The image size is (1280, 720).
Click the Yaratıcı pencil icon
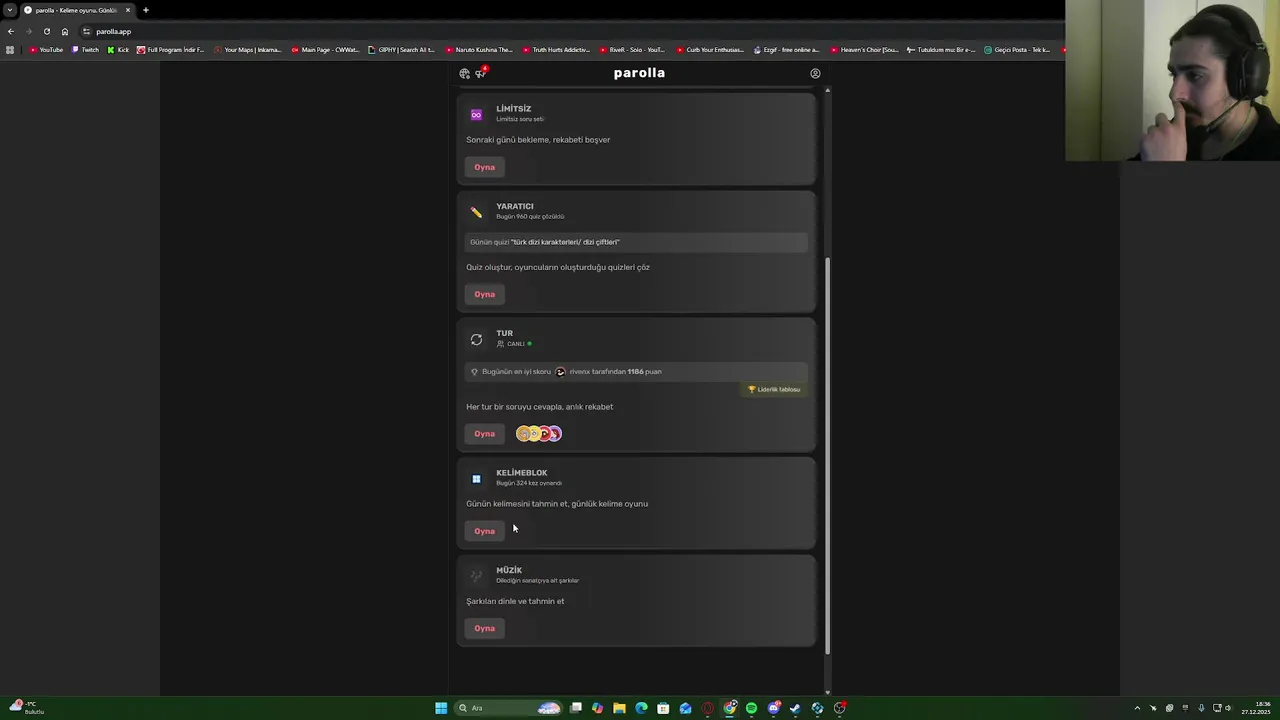476,212
